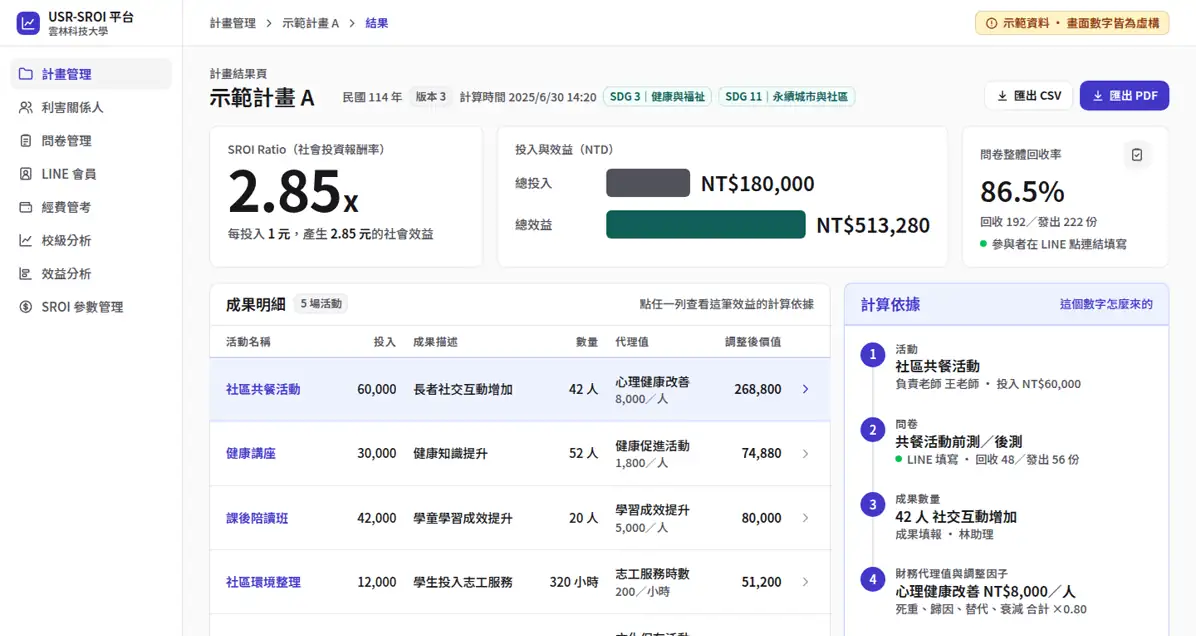Open 問卷管理 in the sidebar
This screenshot has height=636, width=1196.
[x=91, y=140]
